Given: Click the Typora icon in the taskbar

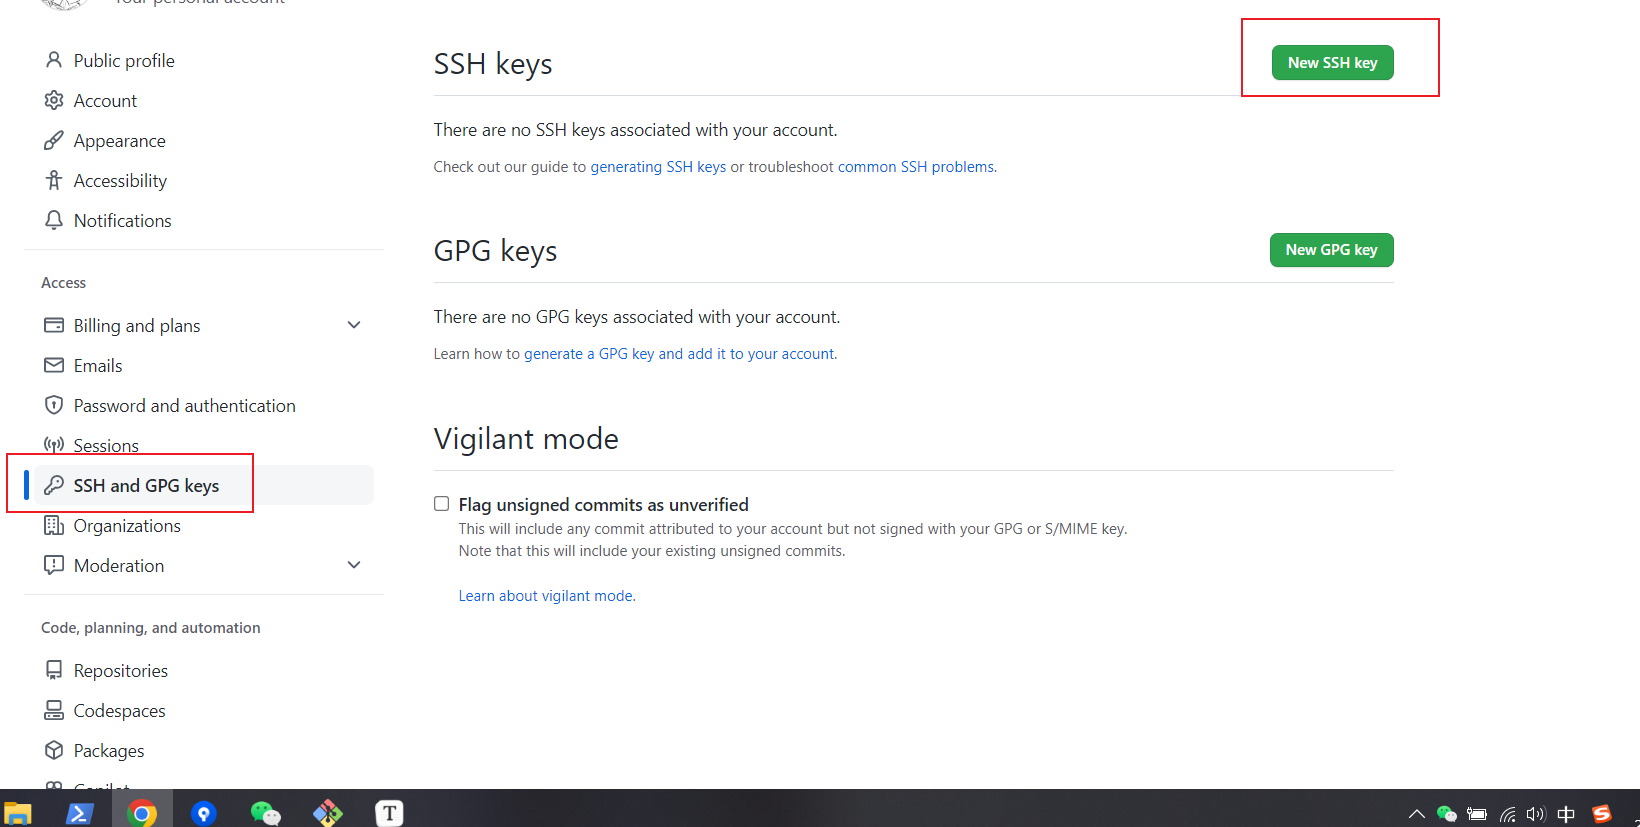Looking at the screenshot, I should (389, 813).
